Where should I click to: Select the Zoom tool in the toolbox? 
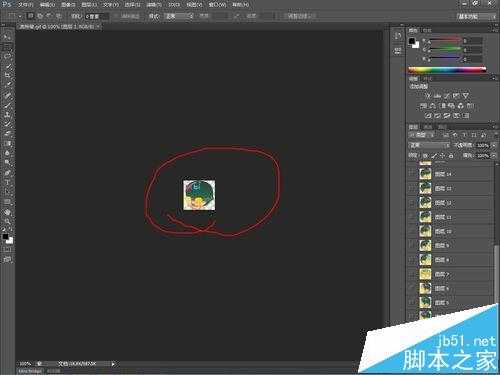click(x=7, y=222)
